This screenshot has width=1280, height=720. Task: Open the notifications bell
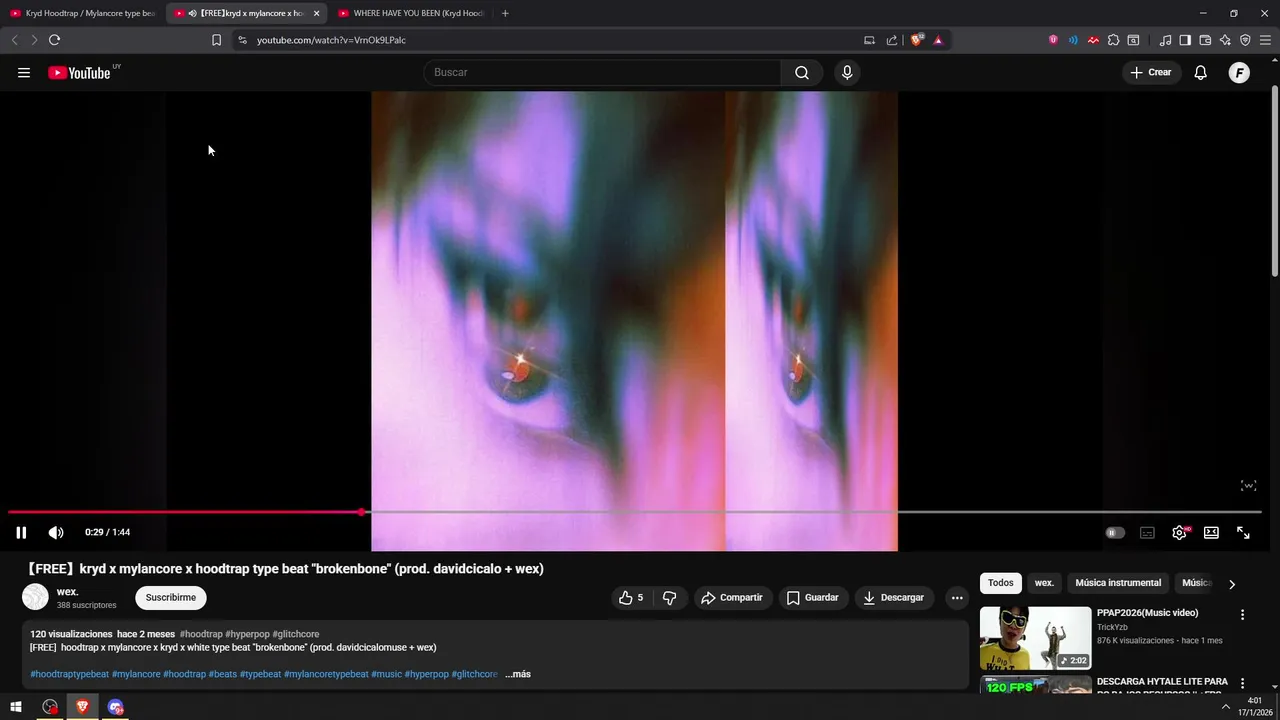pos(1201,72)
